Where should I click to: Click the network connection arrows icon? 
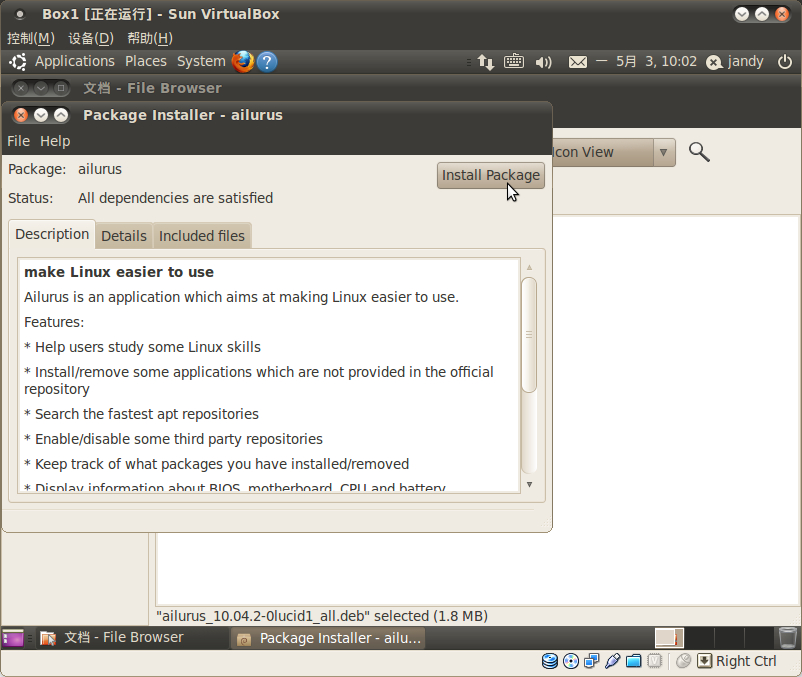pyautogui.click(x=485, y=62)
